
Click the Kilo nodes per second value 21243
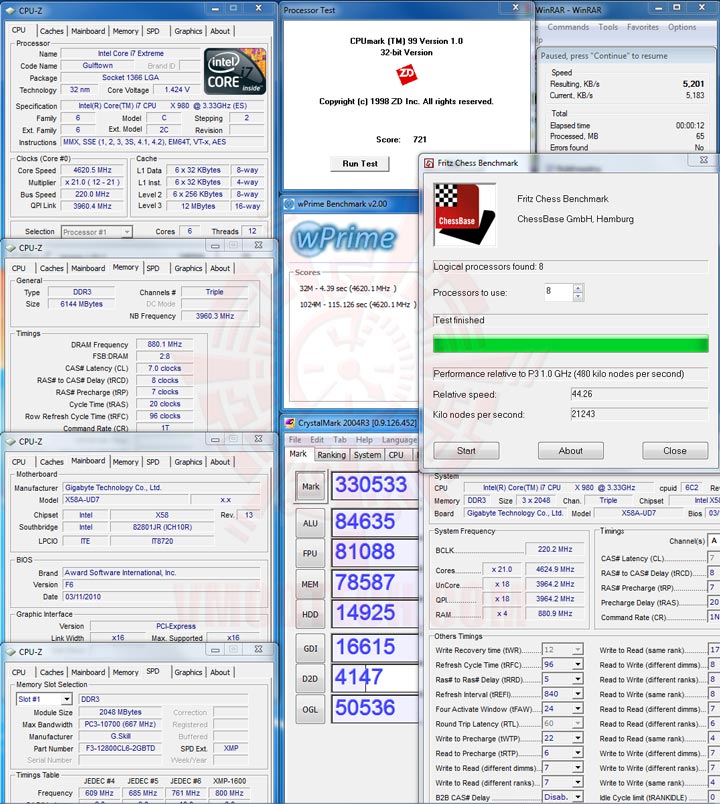point(639,414)
